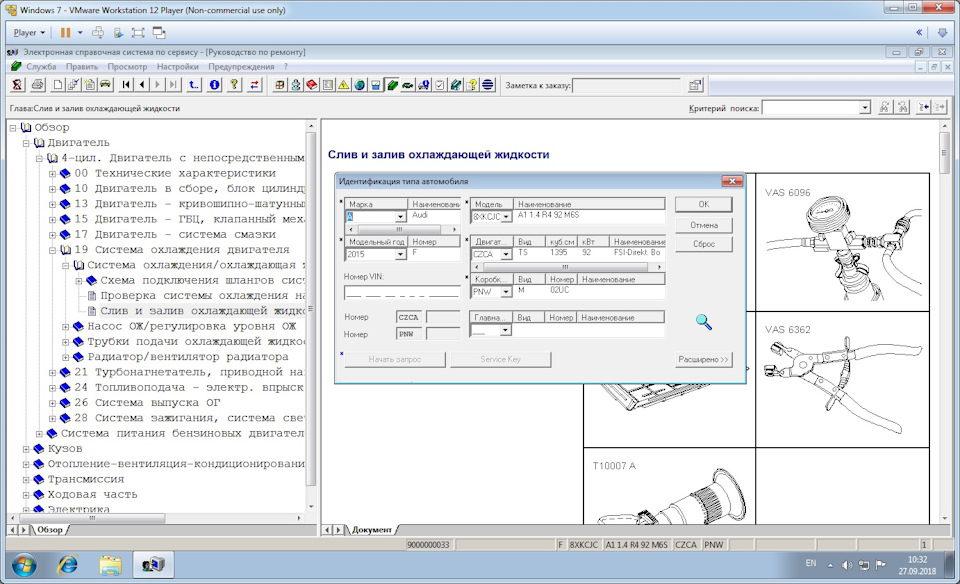Open the gearbox PNW dropdown
This screenshot has width=960, height=584.
coord(506,292)
